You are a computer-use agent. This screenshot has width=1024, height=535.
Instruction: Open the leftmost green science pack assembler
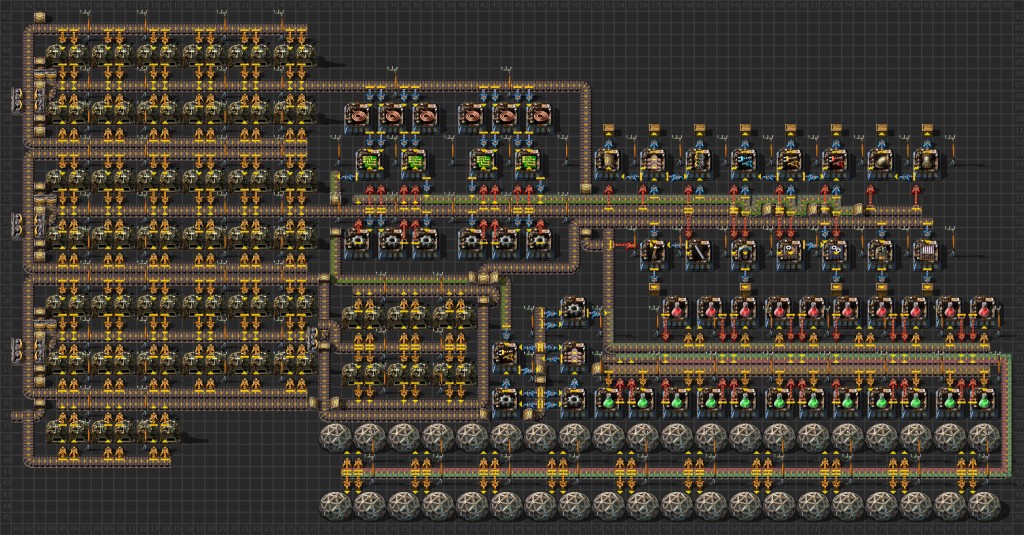click(608, 401)
